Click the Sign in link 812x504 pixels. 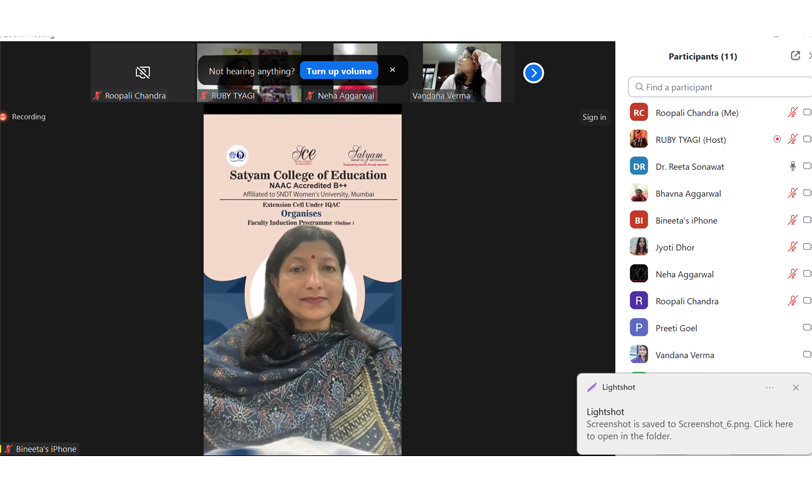coord(594,117)
